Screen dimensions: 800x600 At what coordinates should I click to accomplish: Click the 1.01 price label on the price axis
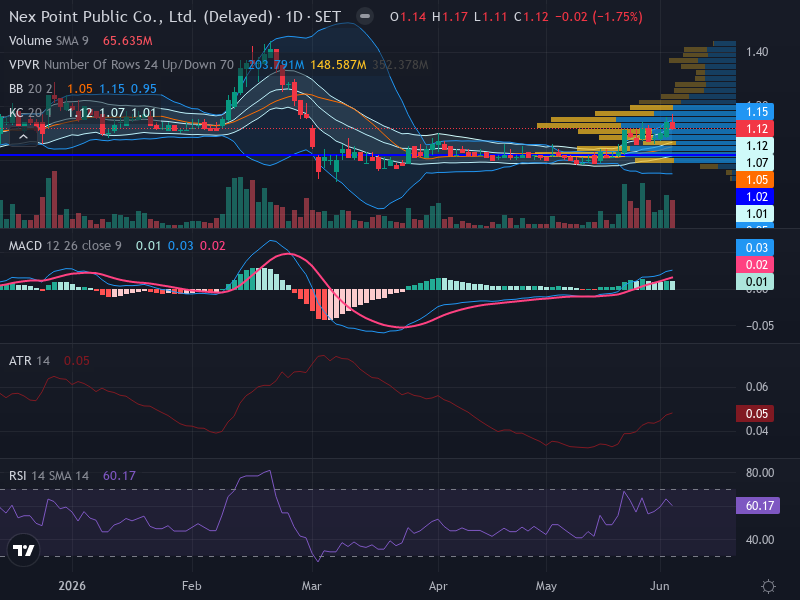(x=755, y=213)
